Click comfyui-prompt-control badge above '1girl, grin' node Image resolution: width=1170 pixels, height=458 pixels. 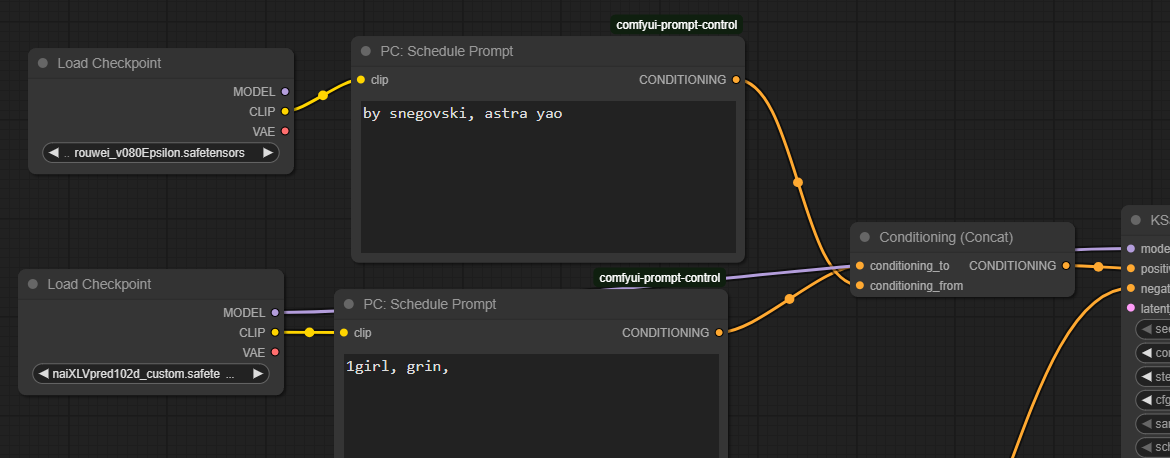coord(660,278)
